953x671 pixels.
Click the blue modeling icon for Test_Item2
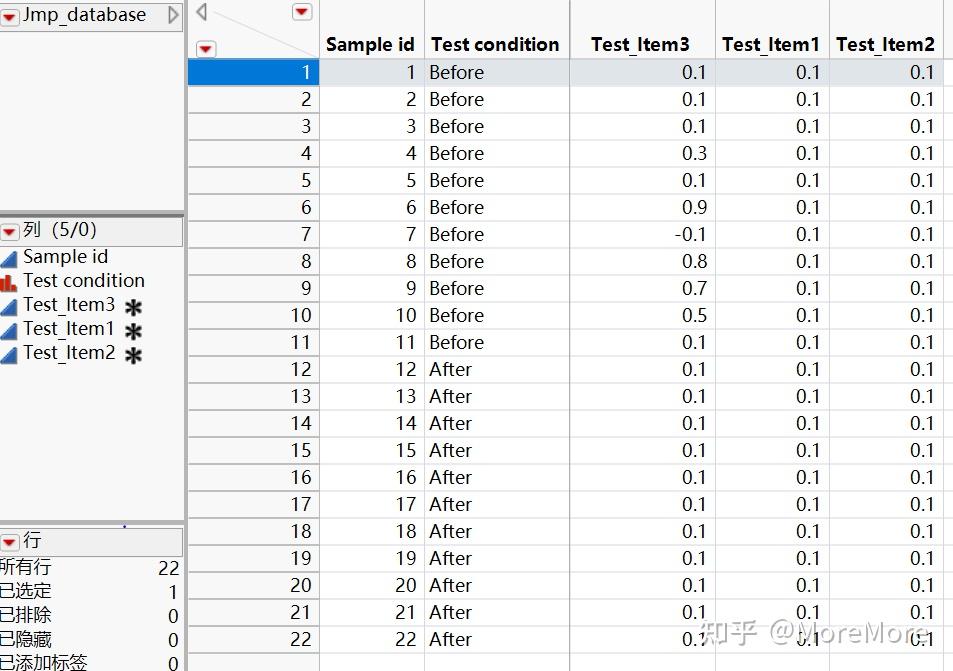pyautogui.click(x=9, y=353)
